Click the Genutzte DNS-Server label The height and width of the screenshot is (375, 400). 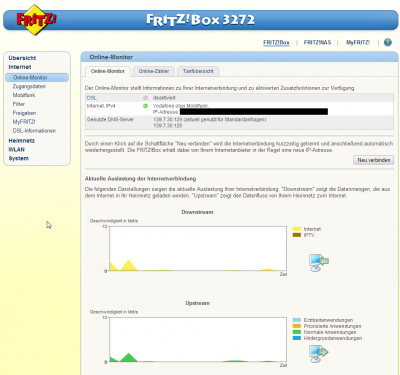[110, 119]
